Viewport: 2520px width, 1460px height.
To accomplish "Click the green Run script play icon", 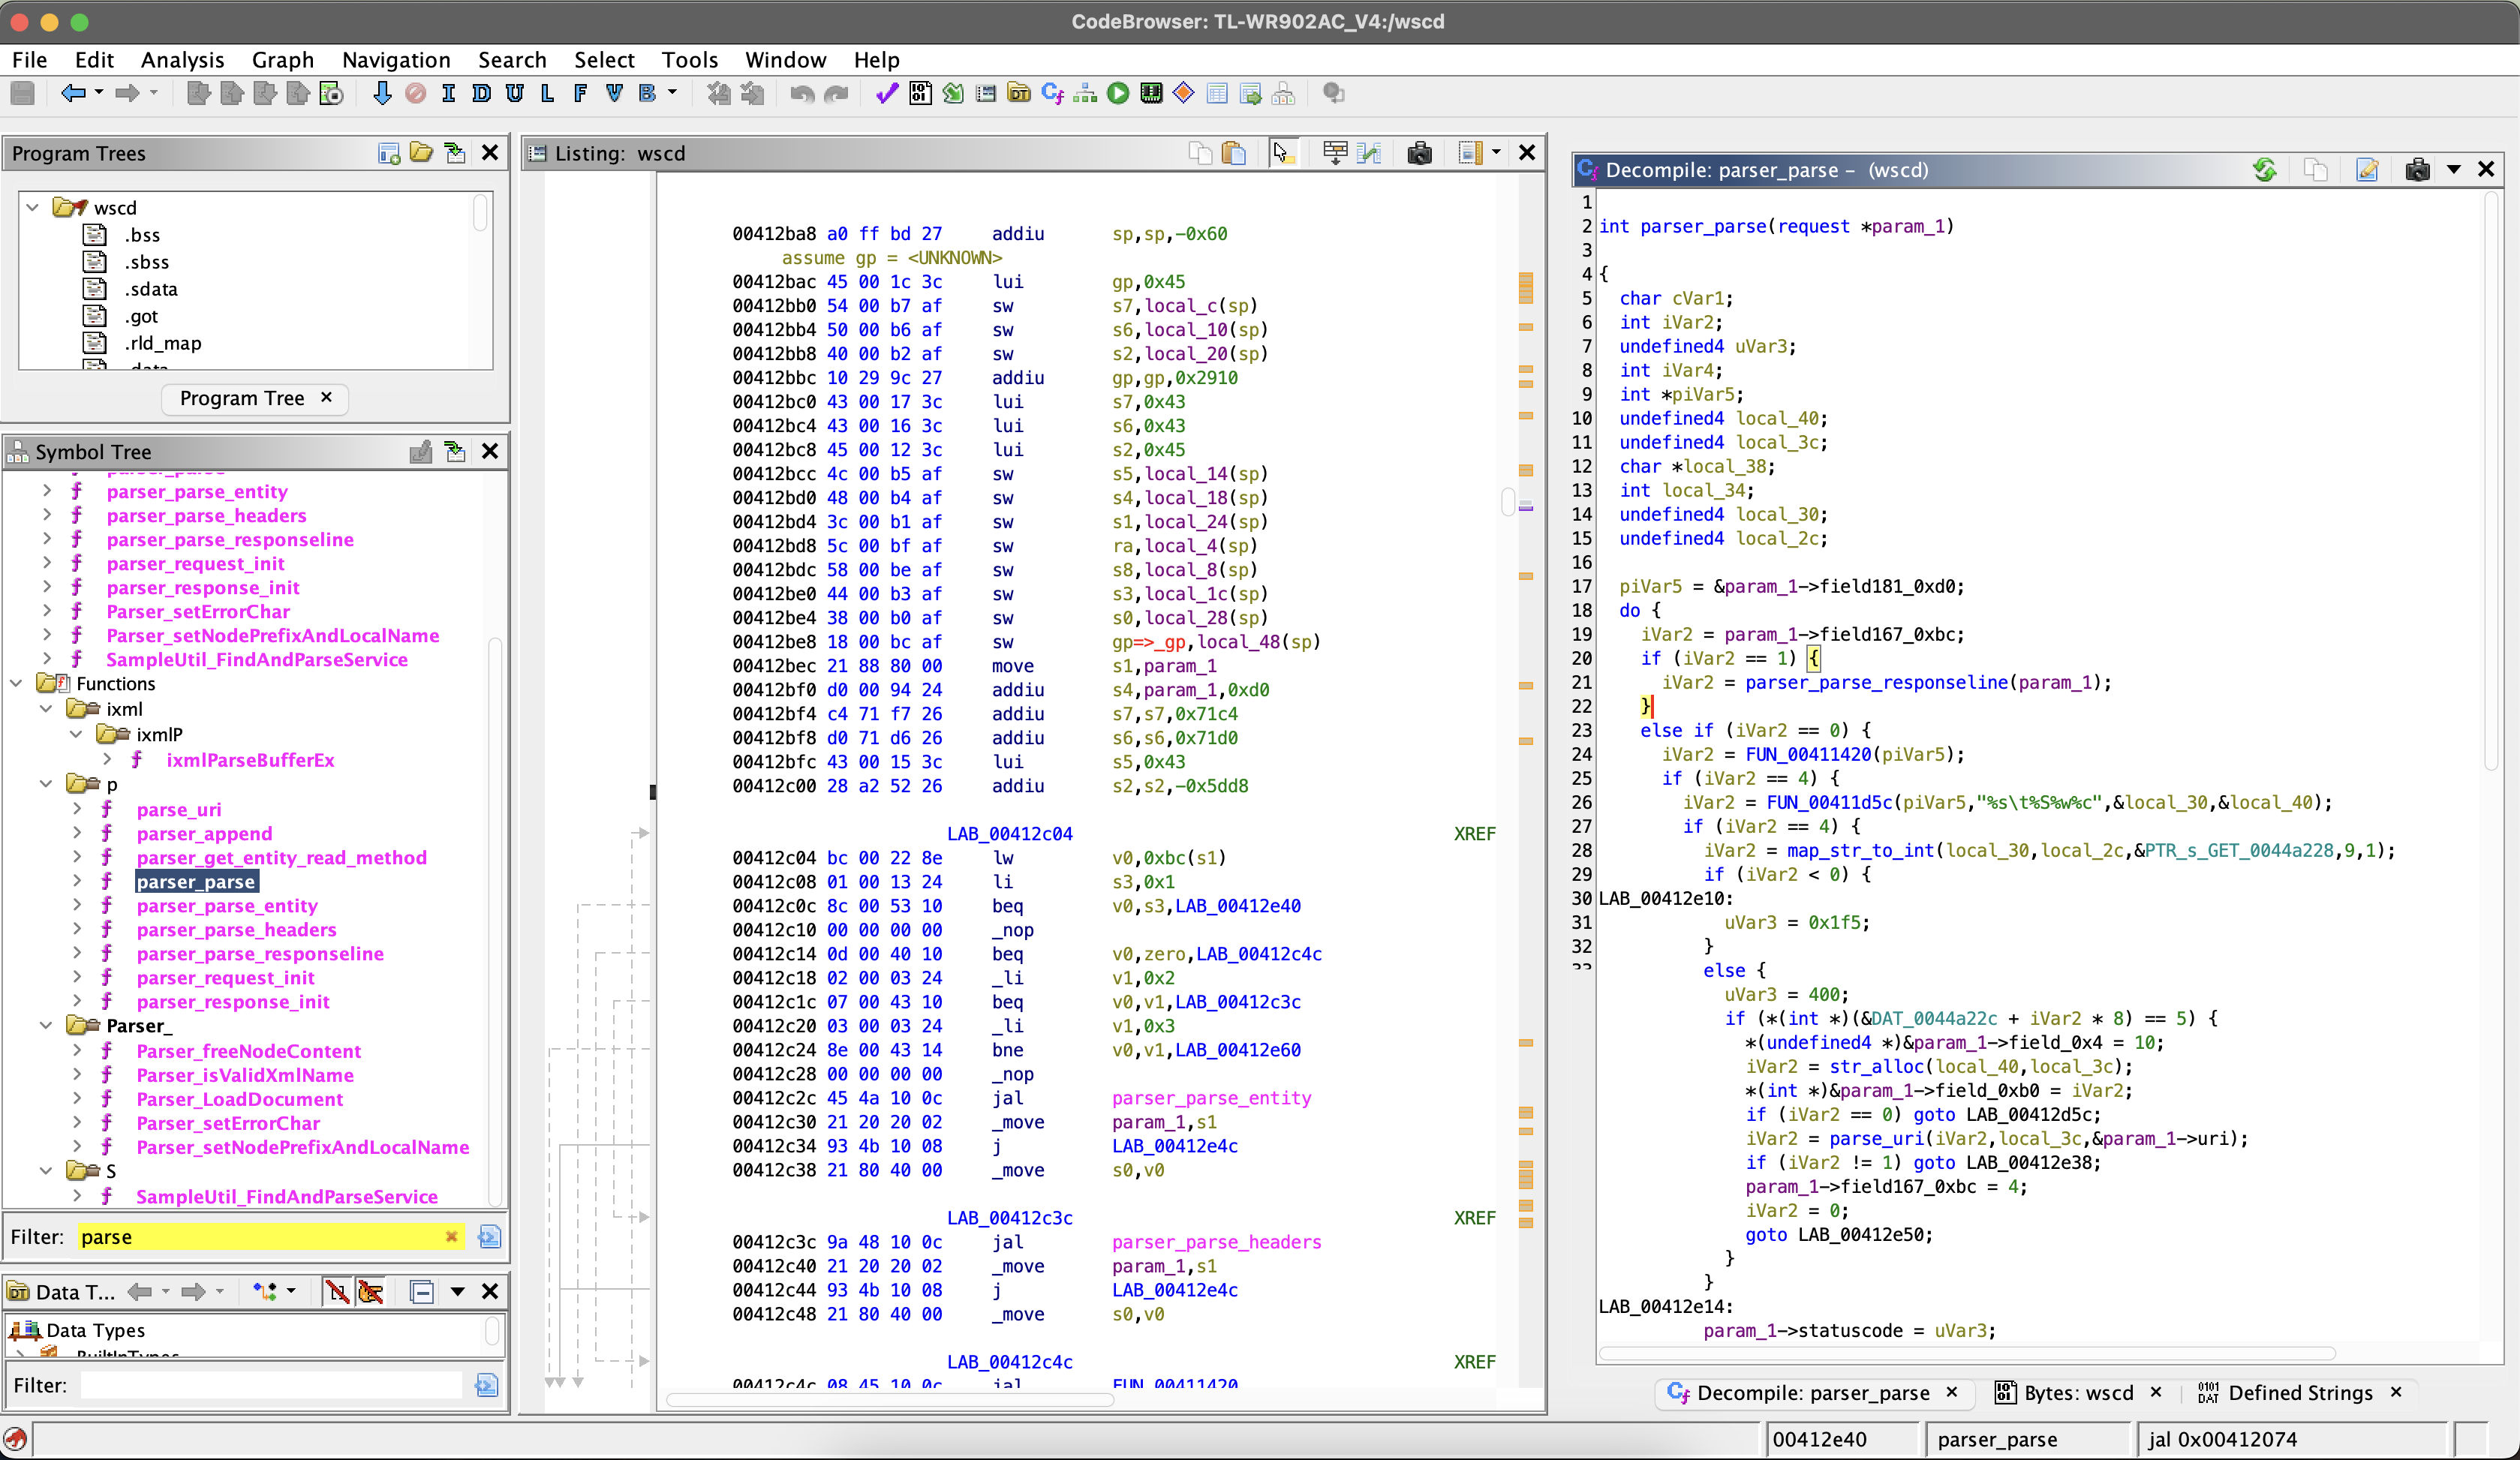I will [x=1118, y=93].
